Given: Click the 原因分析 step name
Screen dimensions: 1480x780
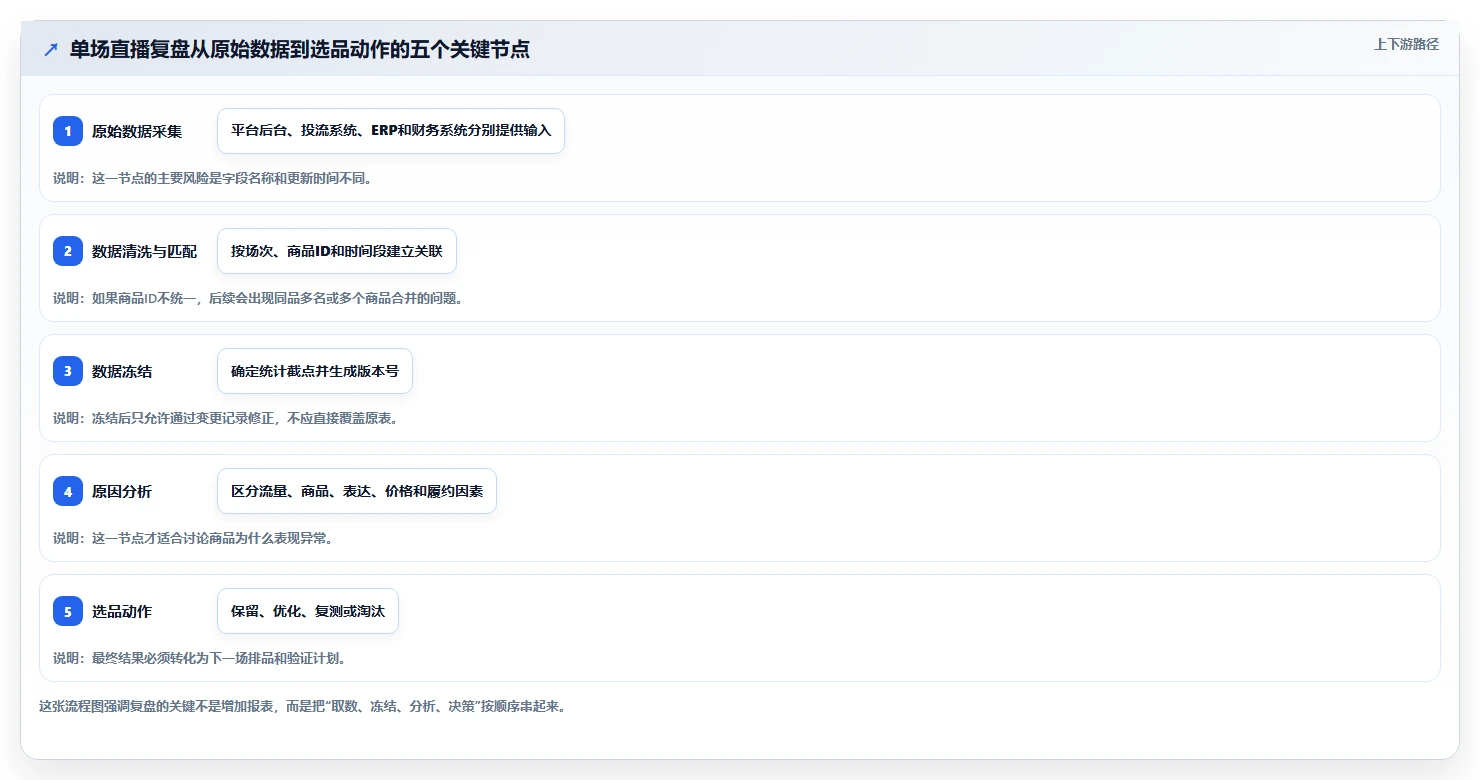Looking at the screenshot, I should [122, 491].
